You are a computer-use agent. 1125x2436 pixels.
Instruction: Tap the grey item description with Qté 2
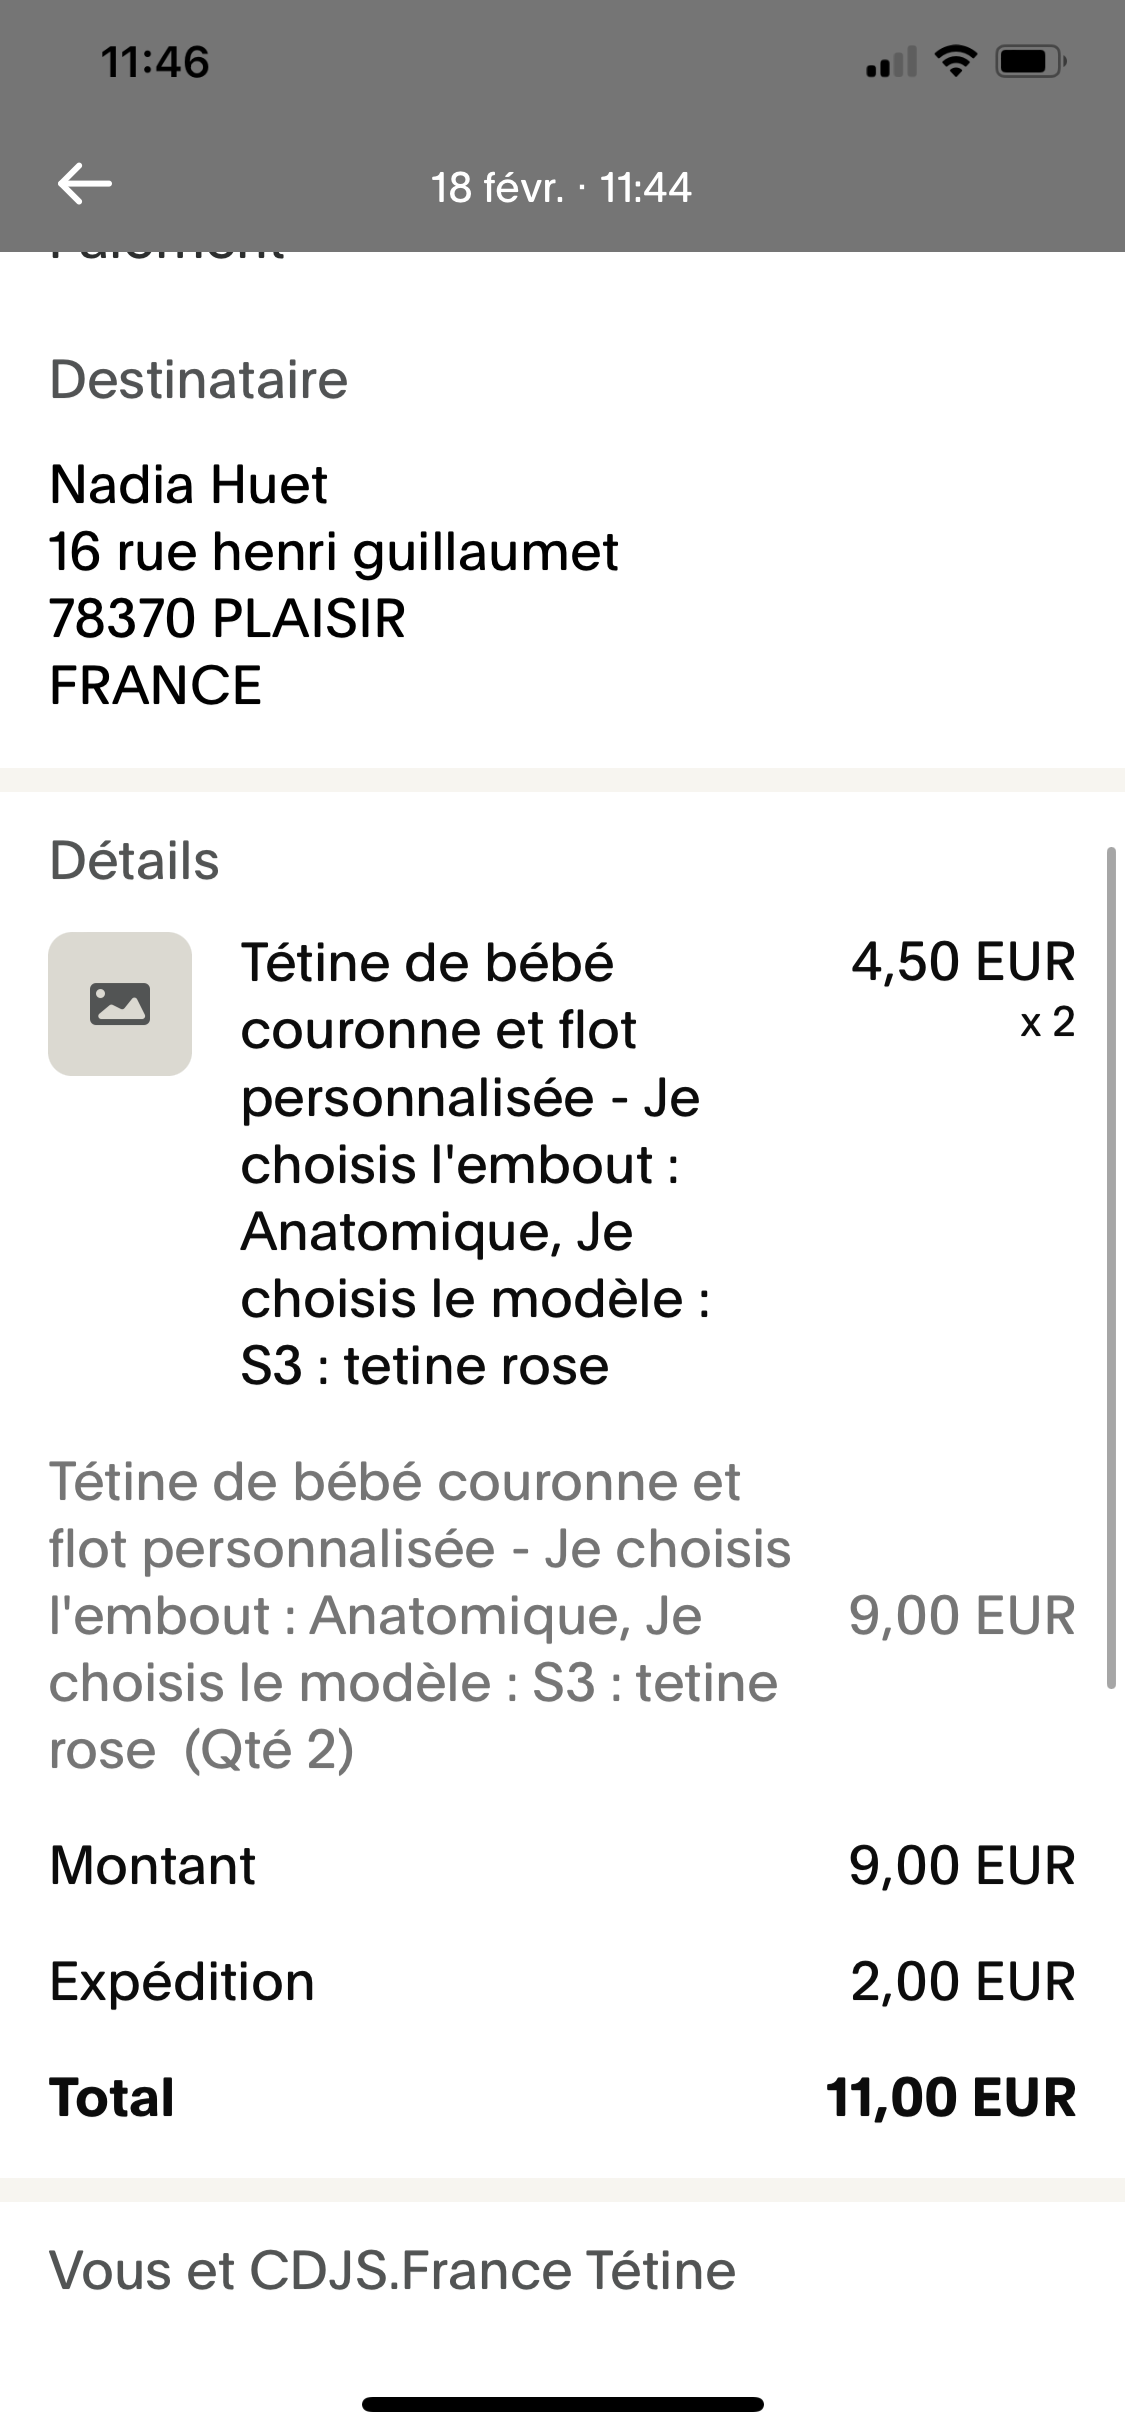pos(420,1615)
